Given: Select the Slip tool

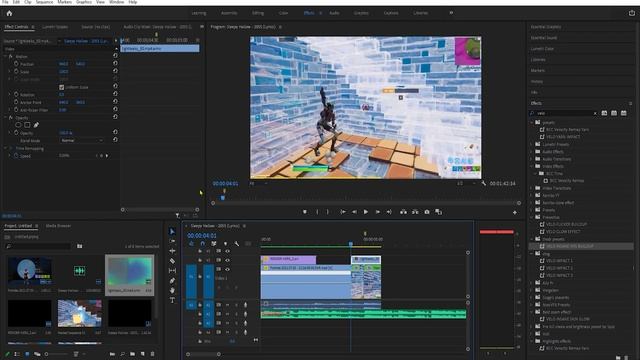Looking at the screenshot, I should (x=172, y=271).
